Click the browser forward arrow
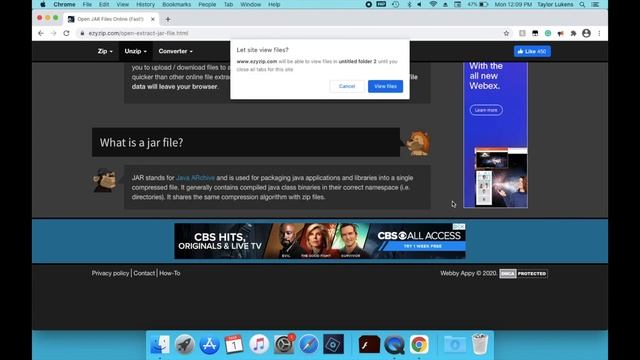 pos(53,33)
